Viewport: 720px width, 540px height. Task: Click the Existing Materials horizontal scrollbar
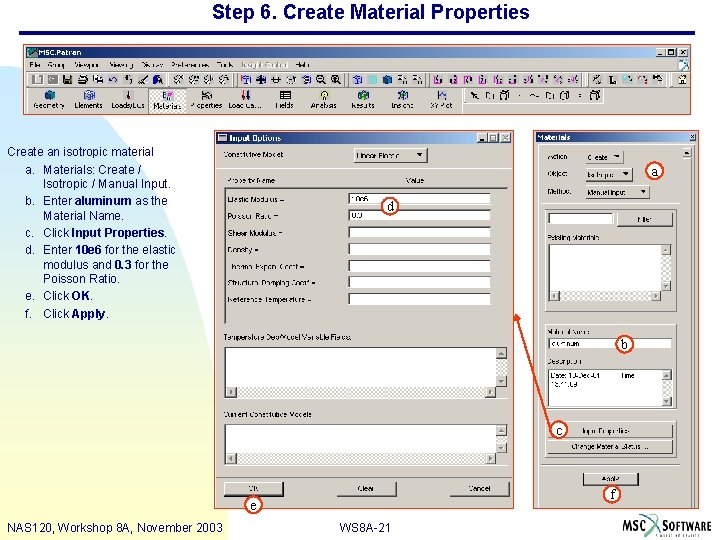[x=605, y=296]
